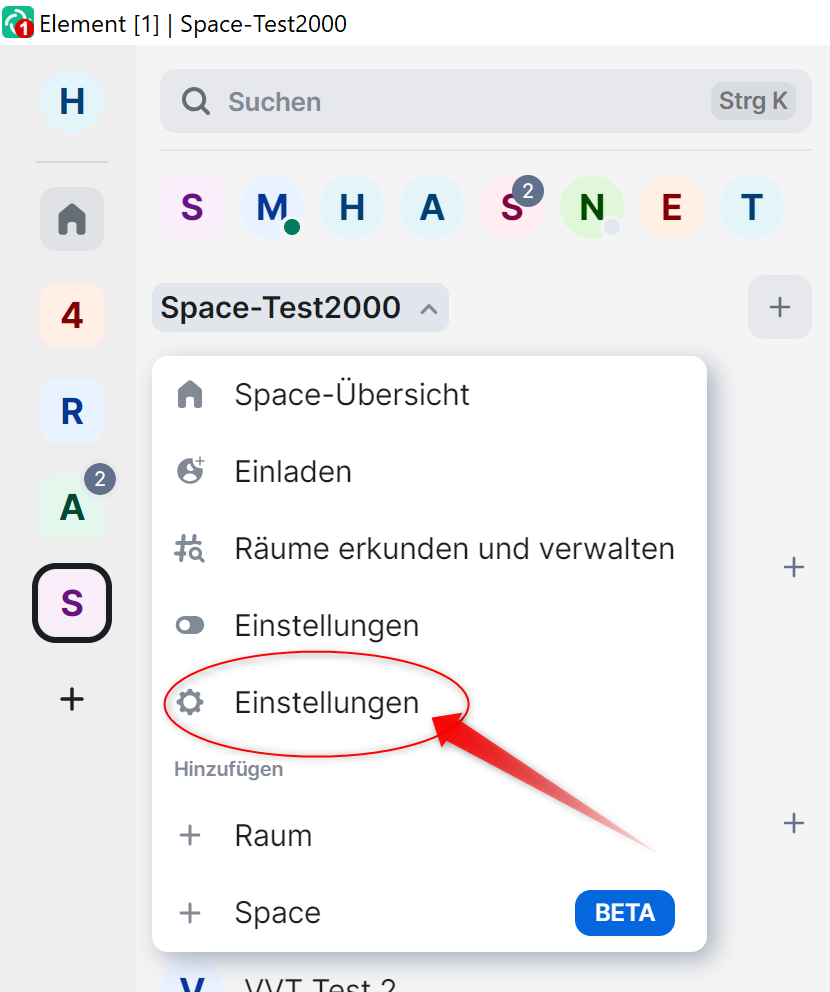Screen dimensions: 830x992
Task: Click the plus icon to create a space
Action: point(72,699)
